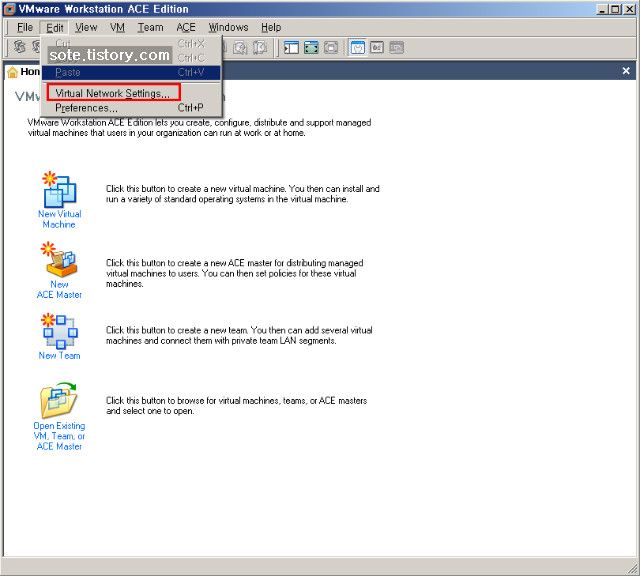640x576 pixels.
Task: Click the Home tab house icon
Action: [x=13, y=72]
